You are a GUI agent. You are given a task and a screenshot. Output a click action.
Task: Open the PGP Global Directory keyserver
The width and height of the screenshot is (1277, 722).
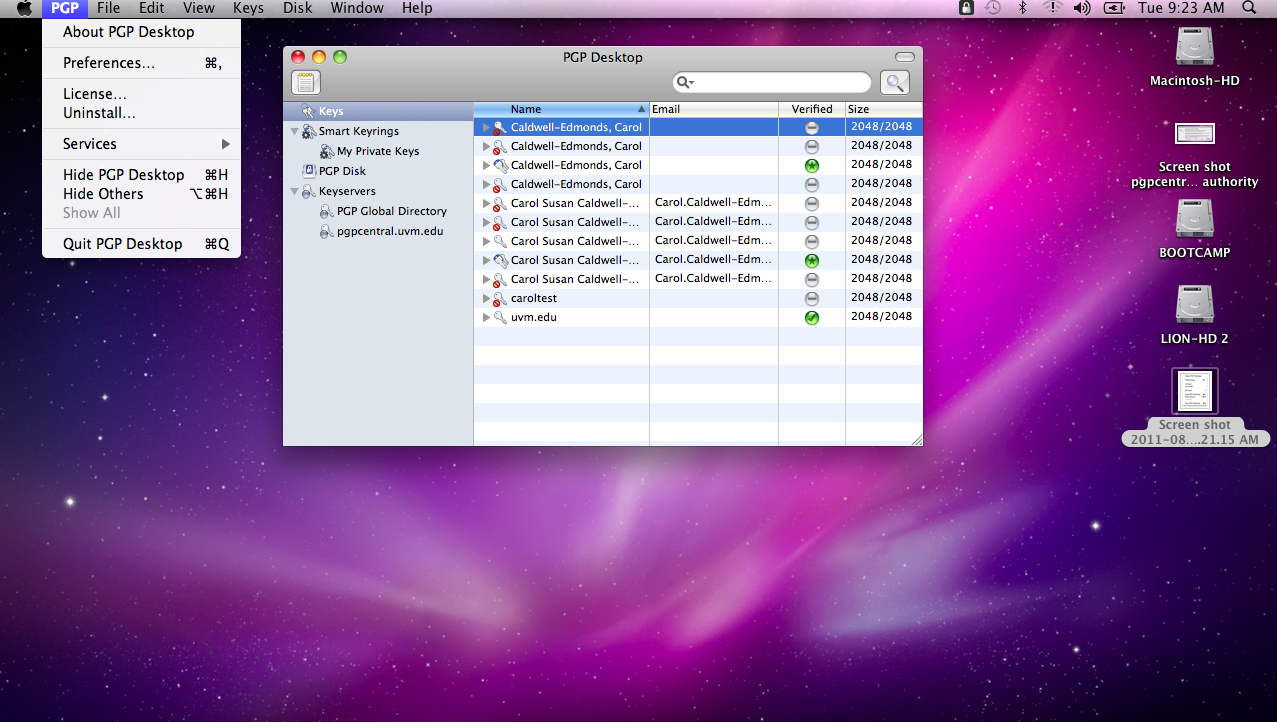tap(392, 211)
